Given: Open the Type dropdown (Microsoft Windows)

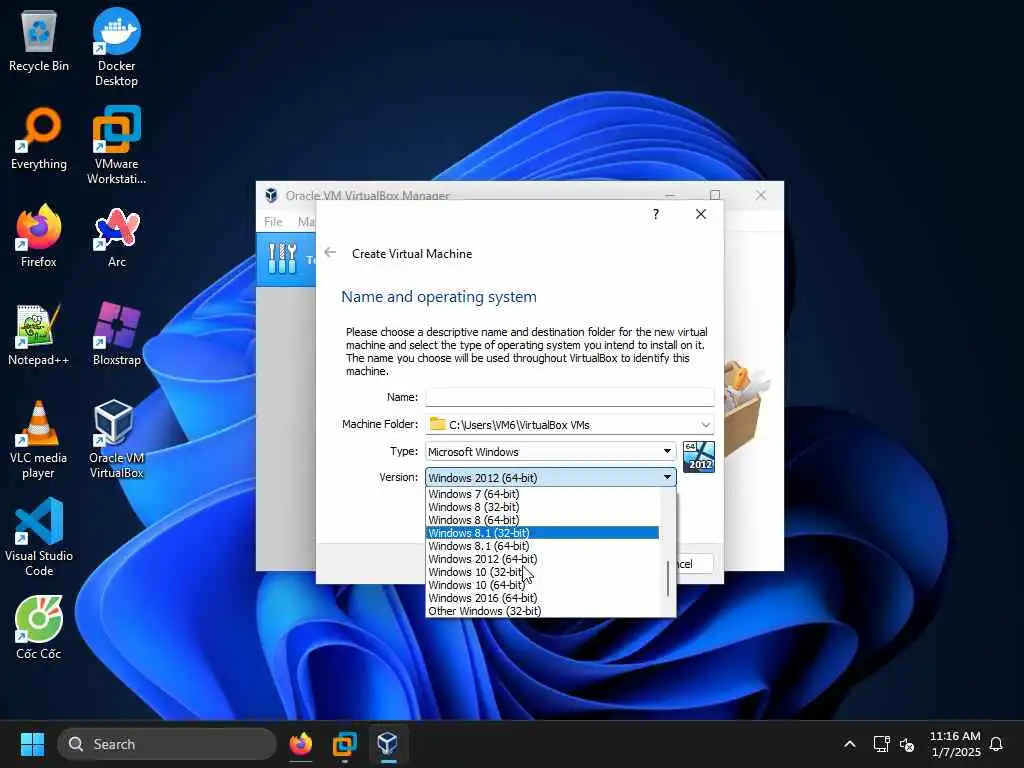Looking at the screenshot, I should coord(551,451).
